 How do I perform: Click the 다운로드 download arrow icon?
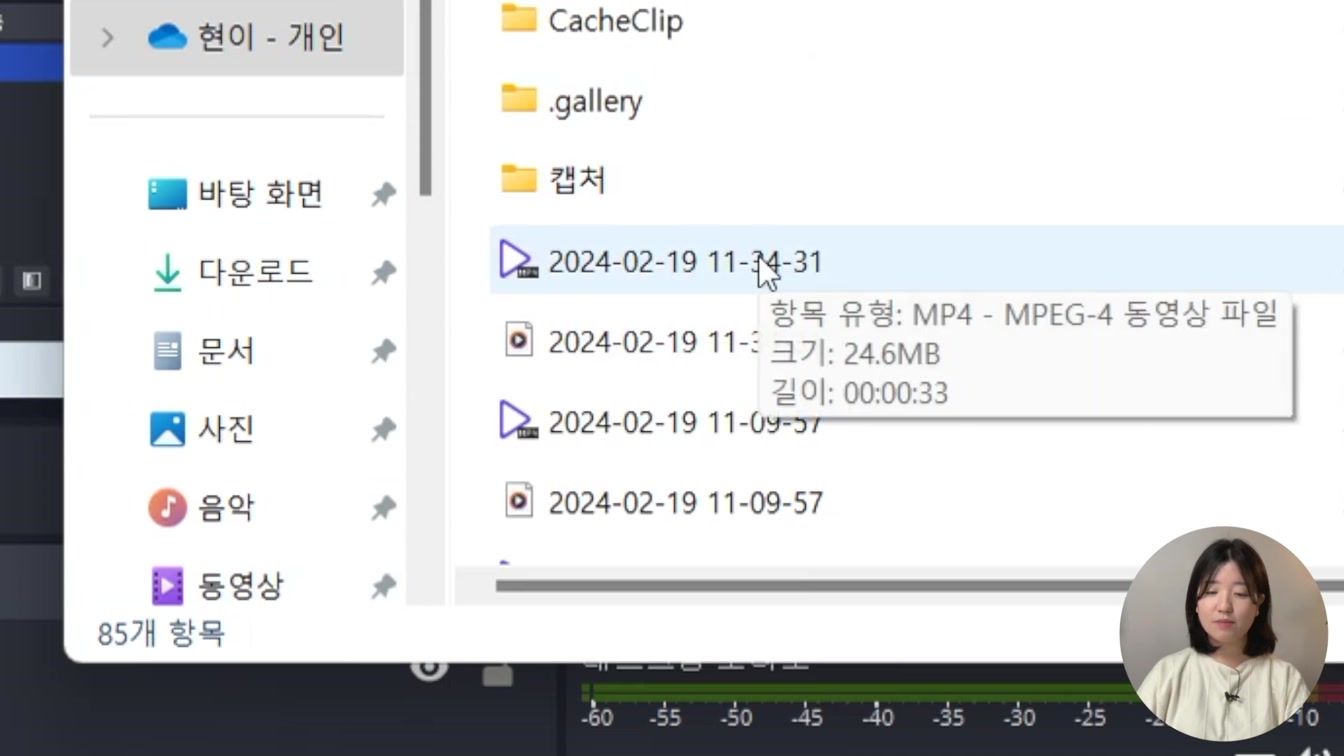coord(167,272)
